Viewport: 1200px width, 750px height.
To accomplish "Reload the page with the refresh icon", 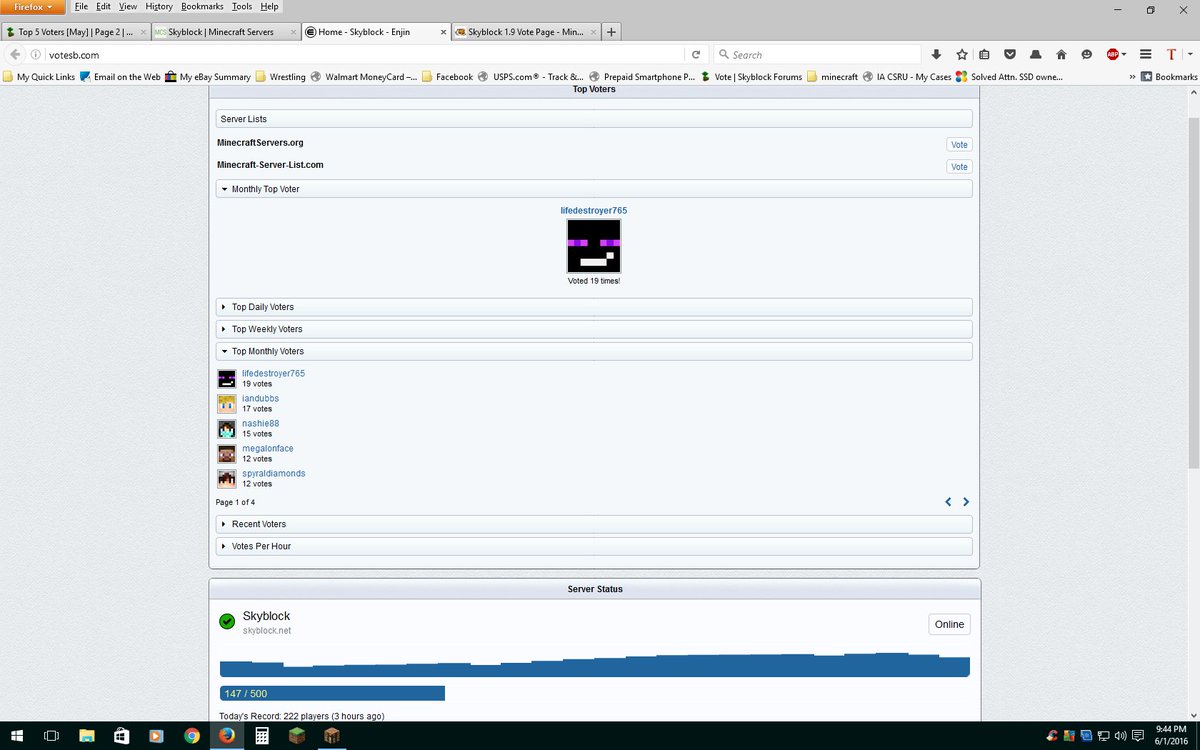I will point(696,55).
